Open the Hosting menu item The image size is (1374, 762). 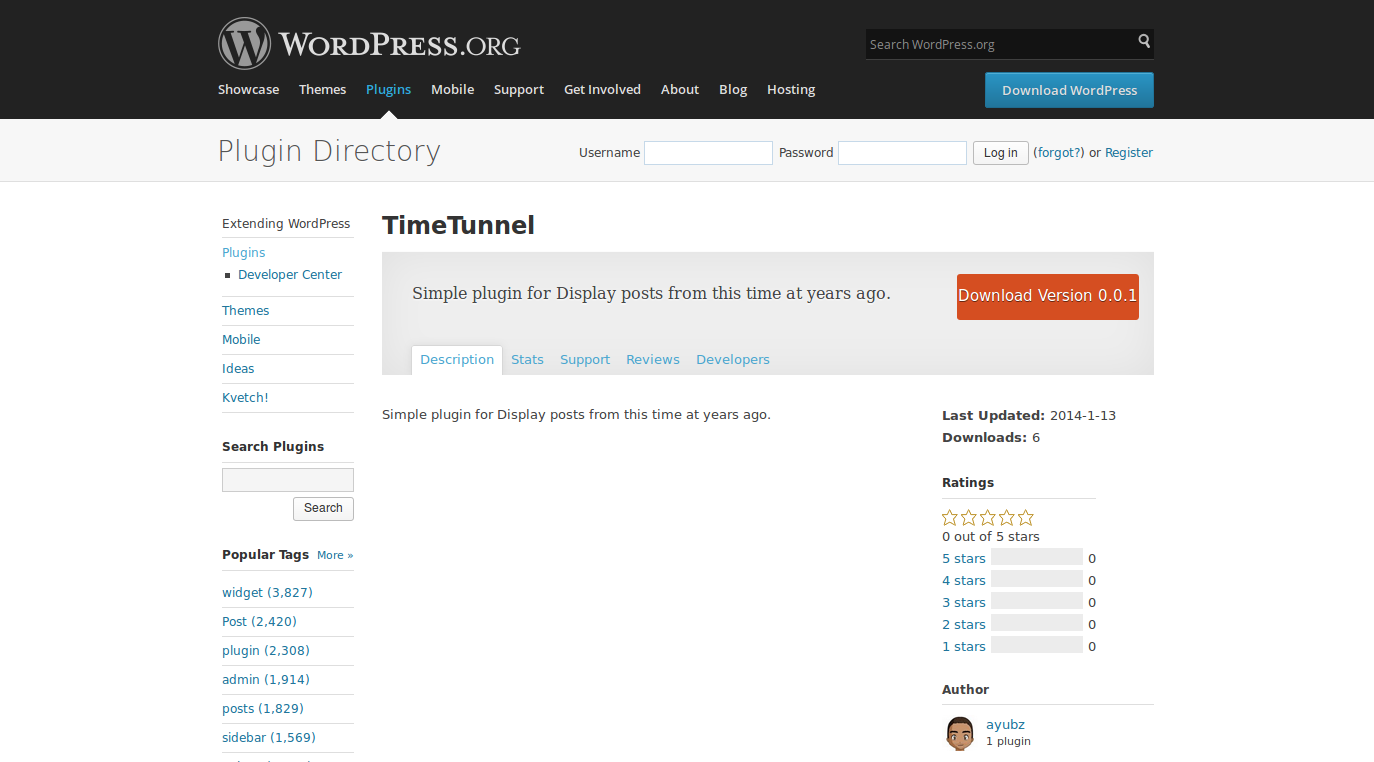tap(791, 89)
